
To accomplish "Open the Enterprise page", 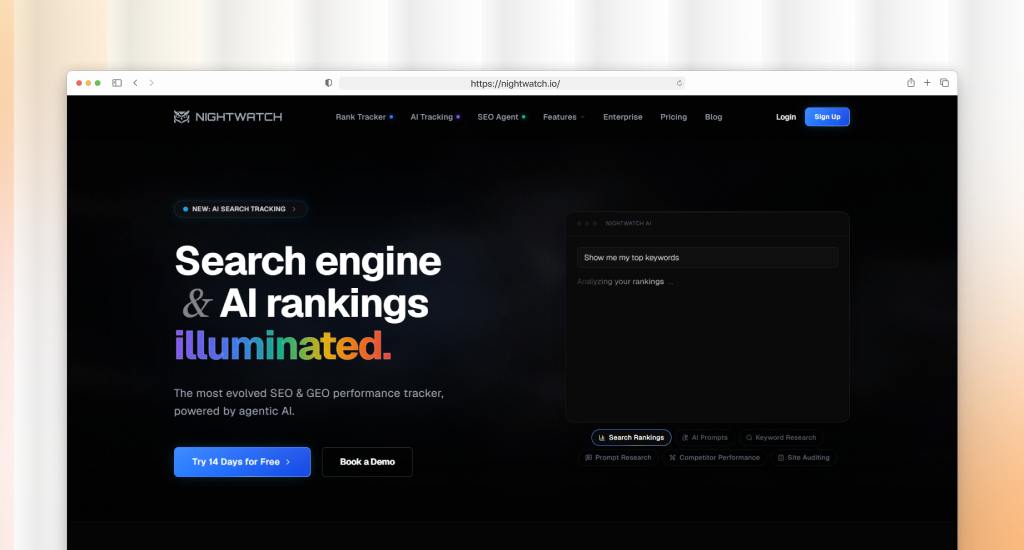I will pos(622,117).
